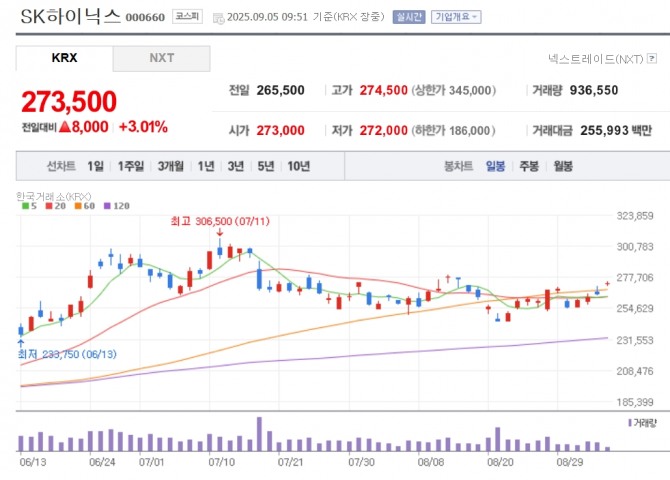This screenshot has width=670, height=480.
Task: Click the 한국거래소(KRX) chart caption
Action: pyautogui.click(x=54, y=196)
